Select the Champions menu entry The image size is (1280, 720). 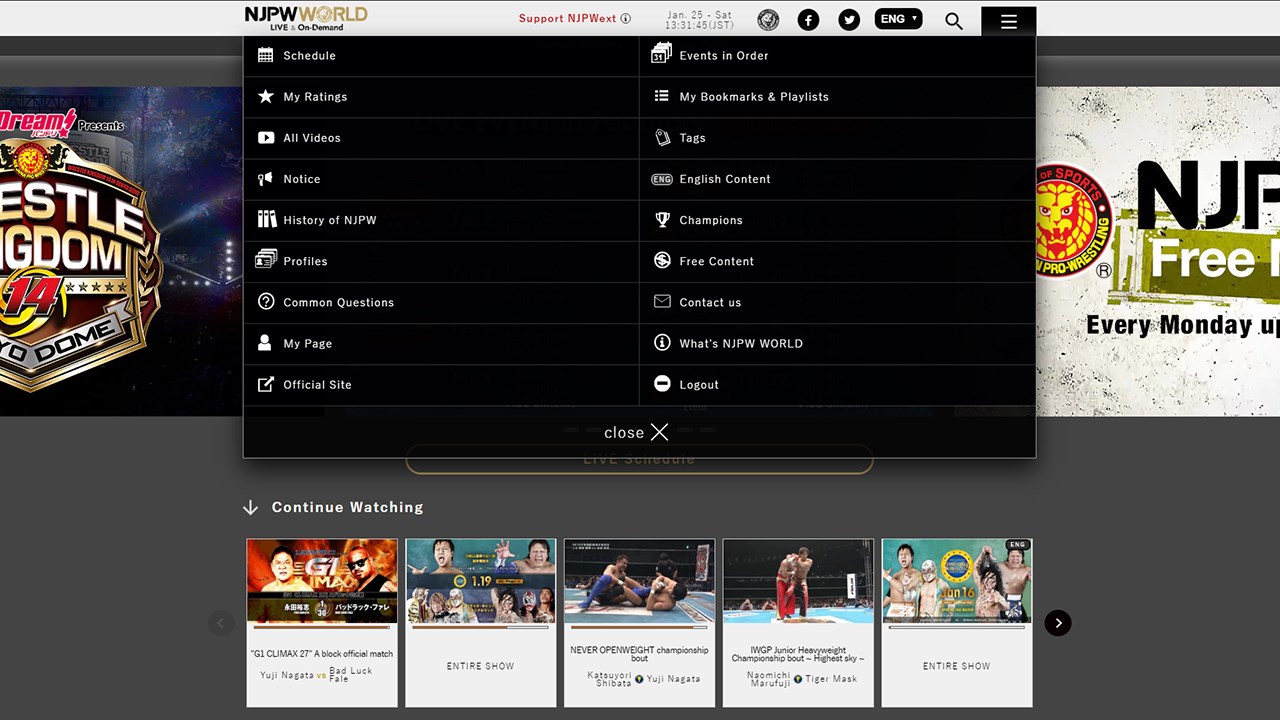(837, 220)
